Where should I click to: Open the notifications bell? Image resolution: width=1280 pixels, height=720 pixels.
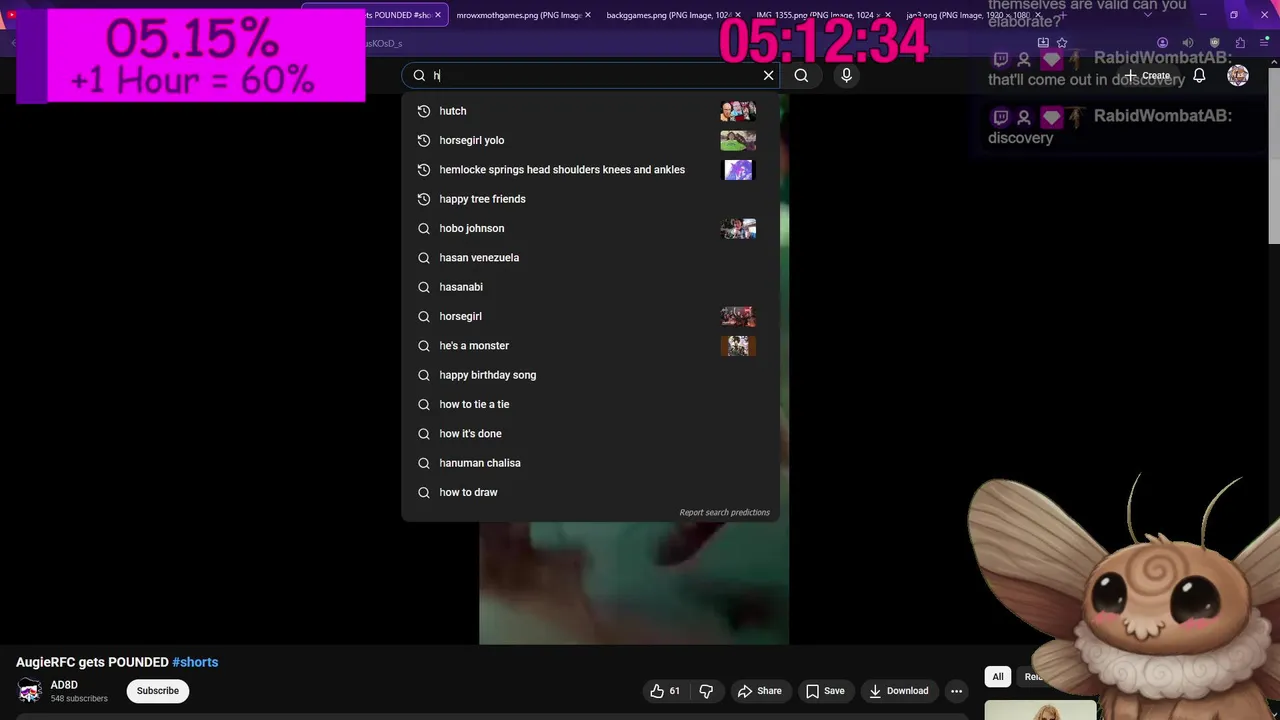coord(1199,75)
